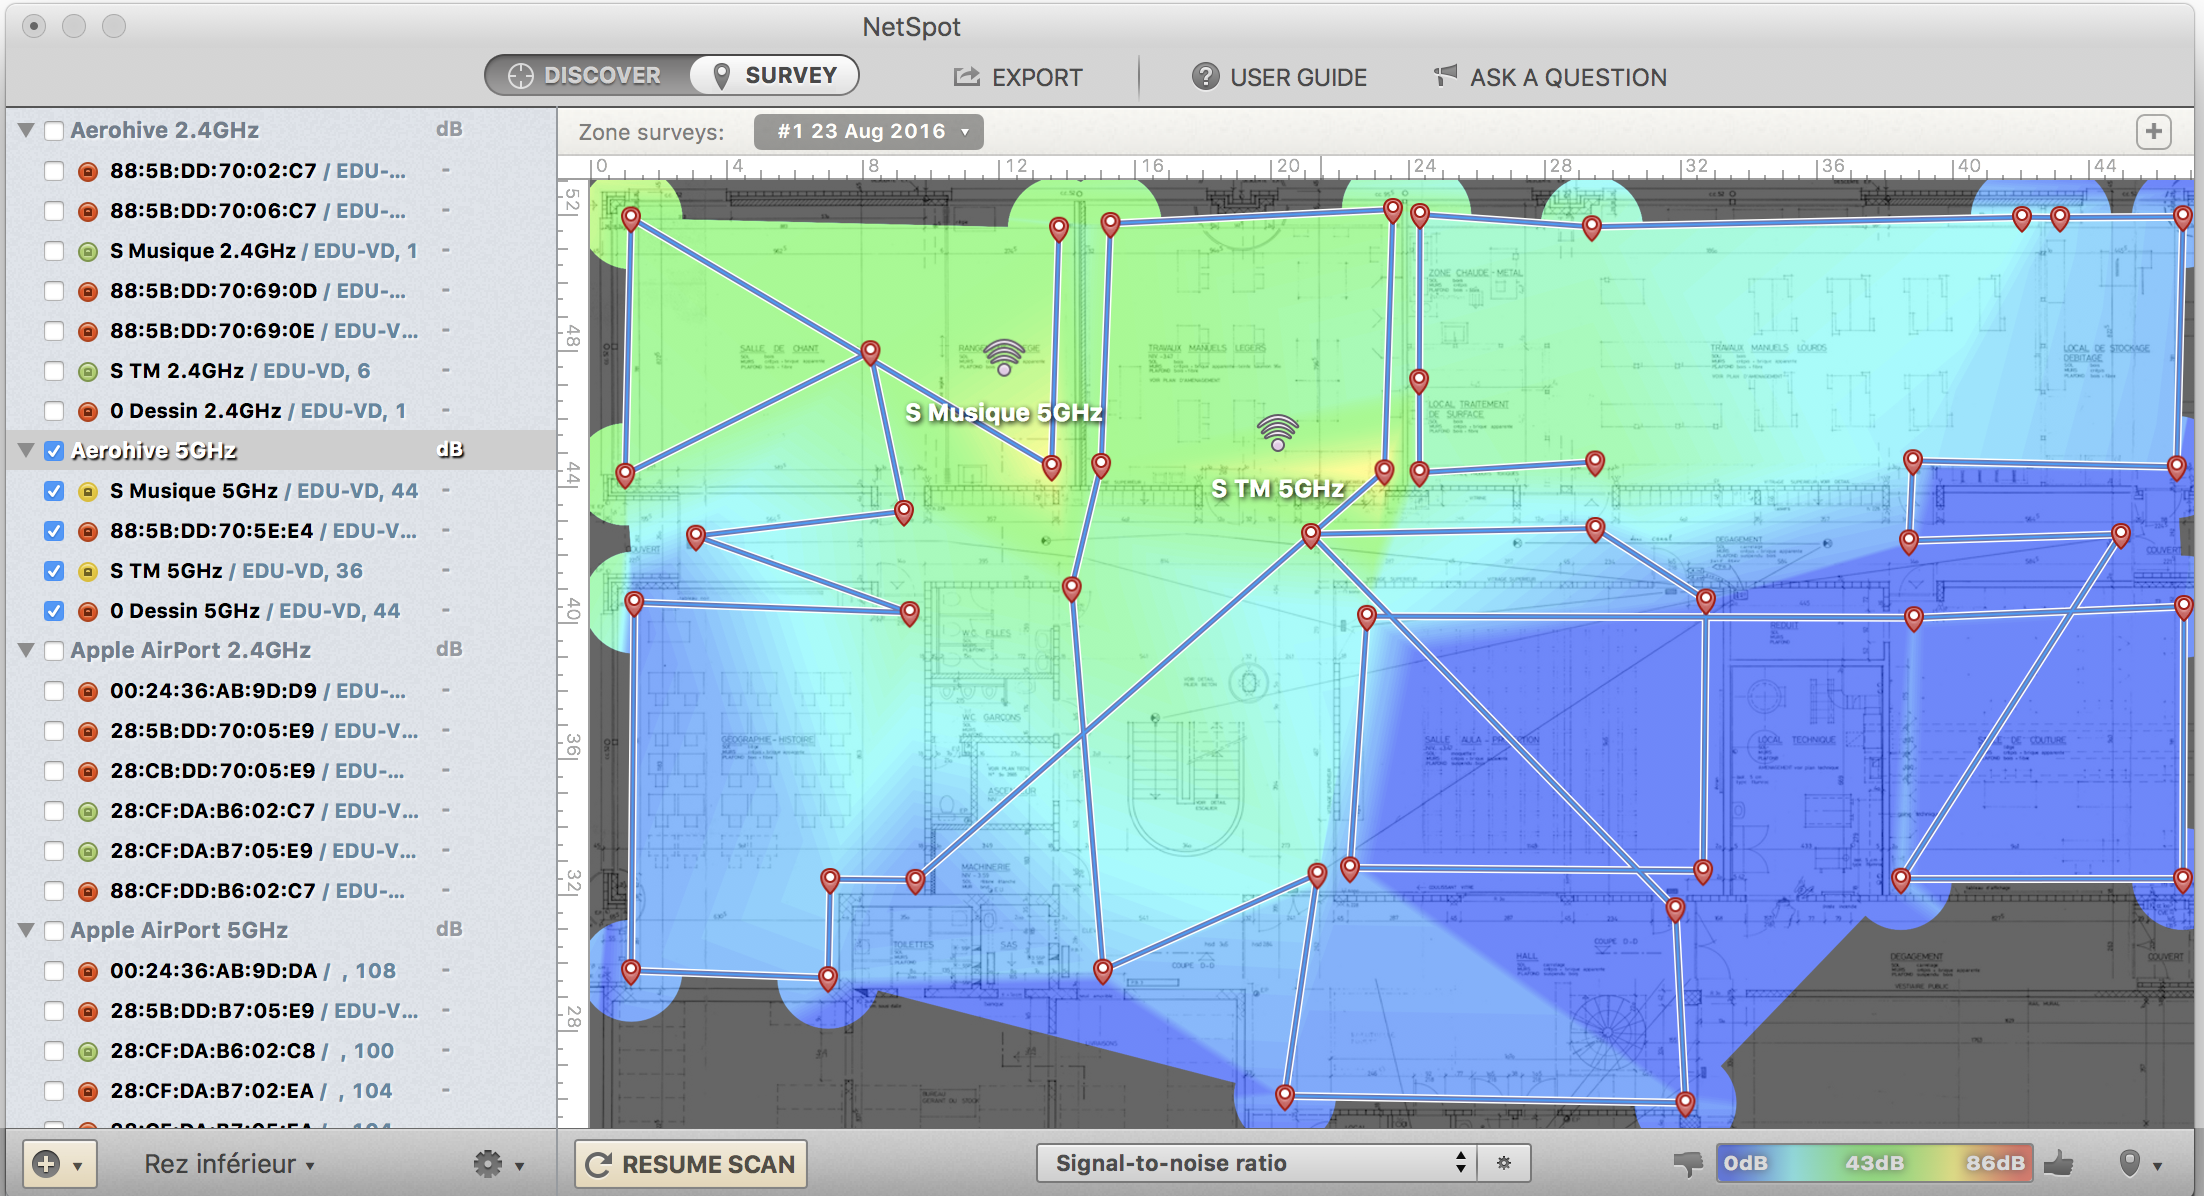
Task: Switch to SURVEY mode
Action: [x=774, y=76]
